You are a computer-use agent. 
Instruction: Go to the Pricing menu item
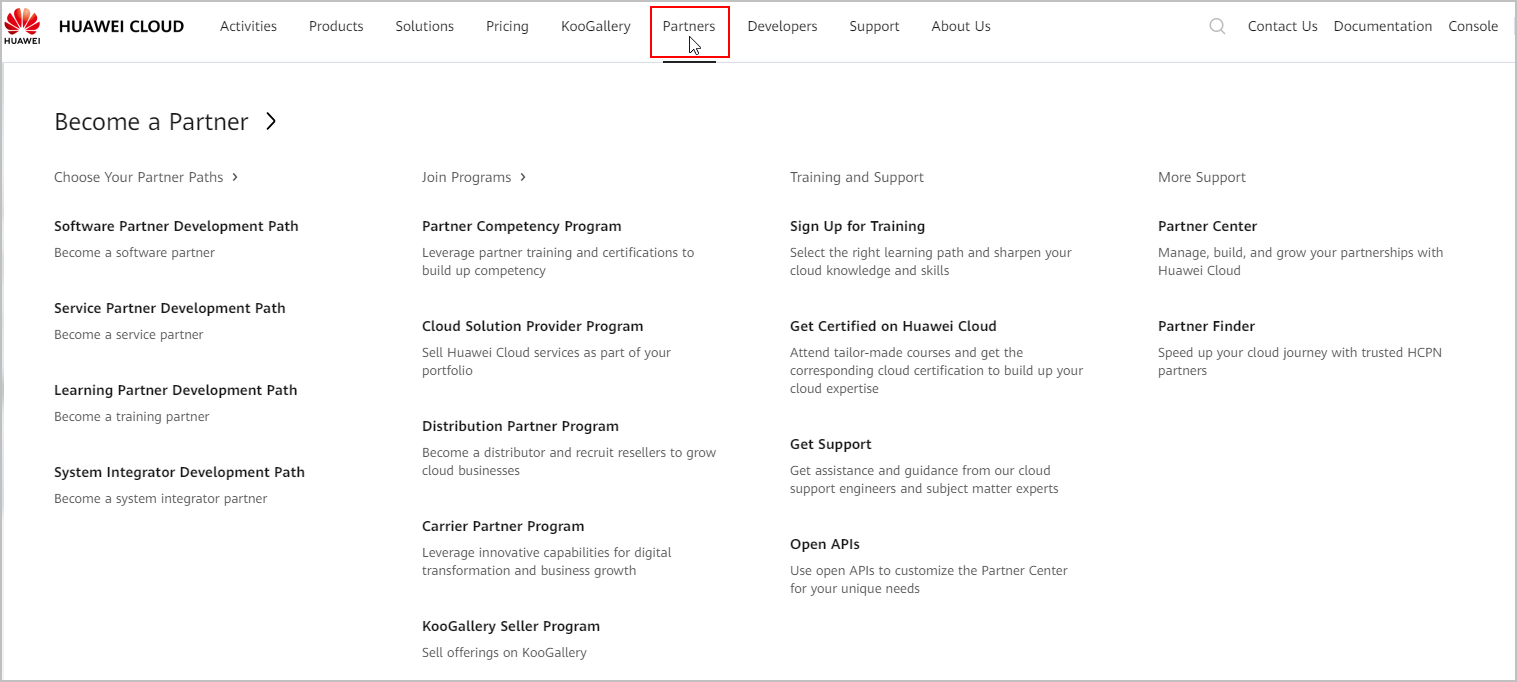507,27
